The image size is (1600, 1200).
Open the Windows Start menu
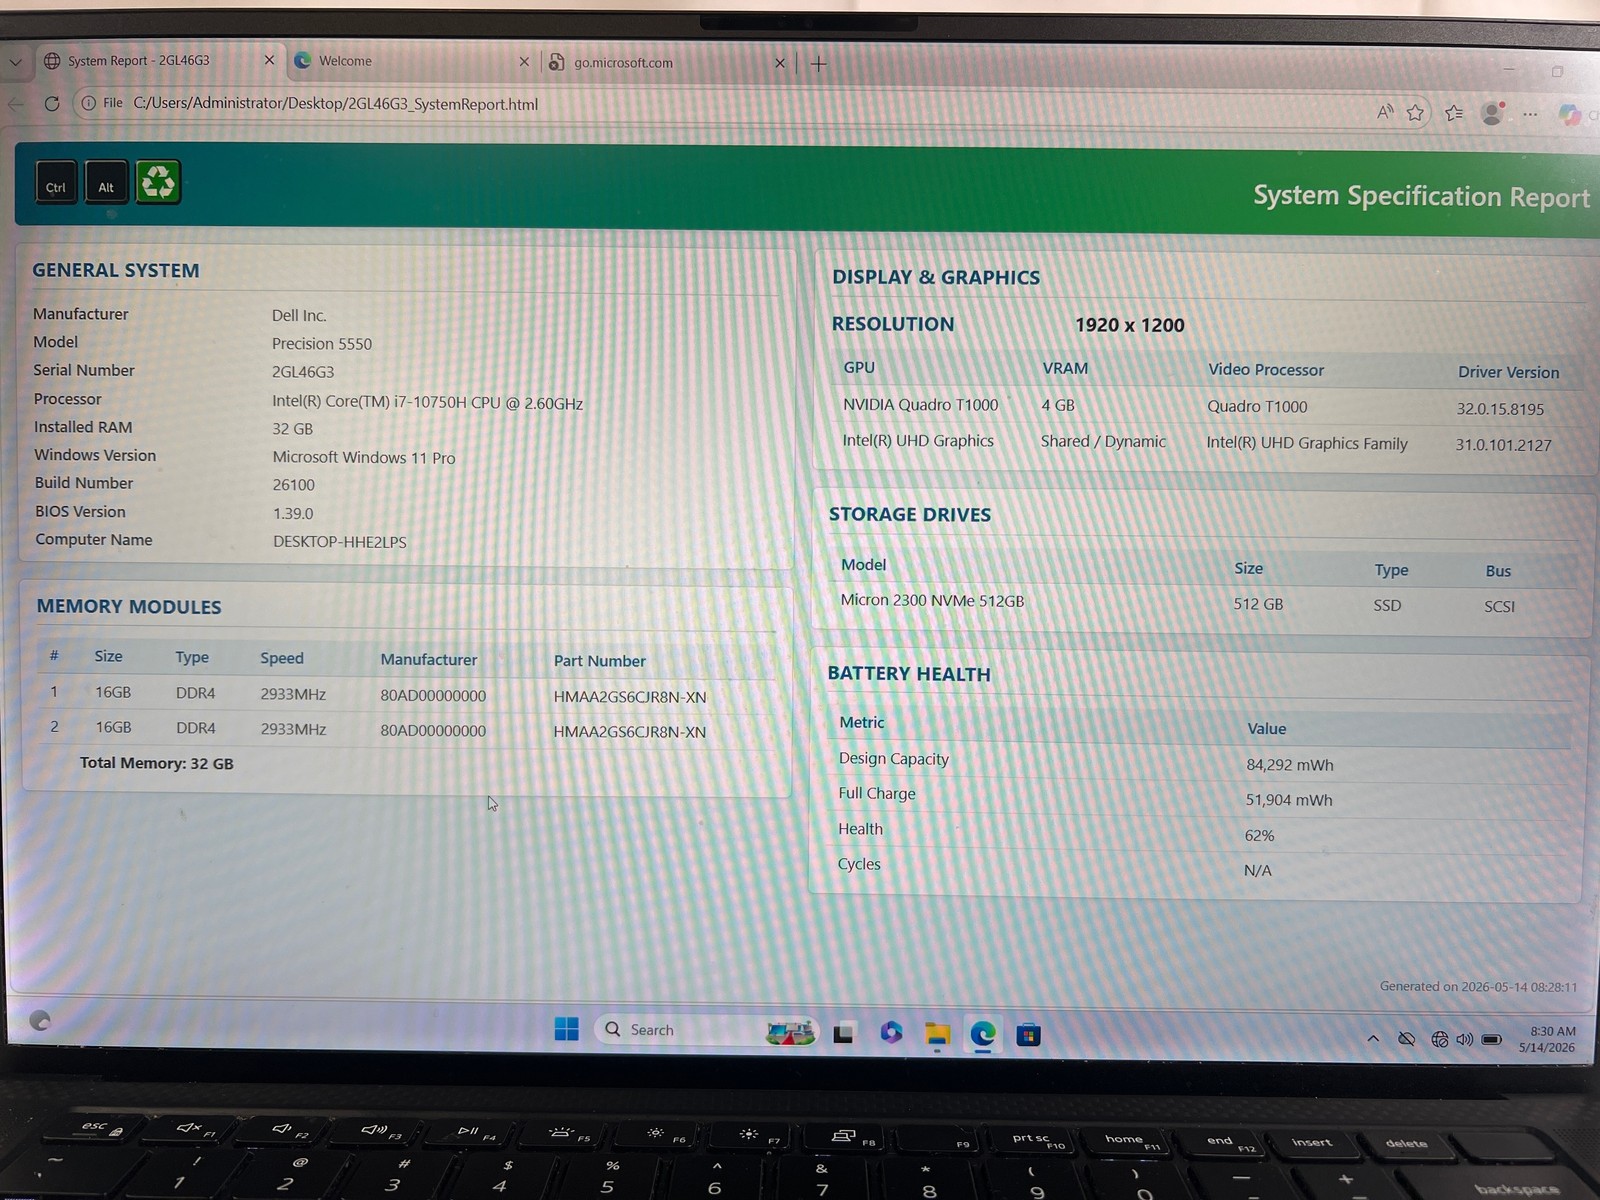[567, 1029]
